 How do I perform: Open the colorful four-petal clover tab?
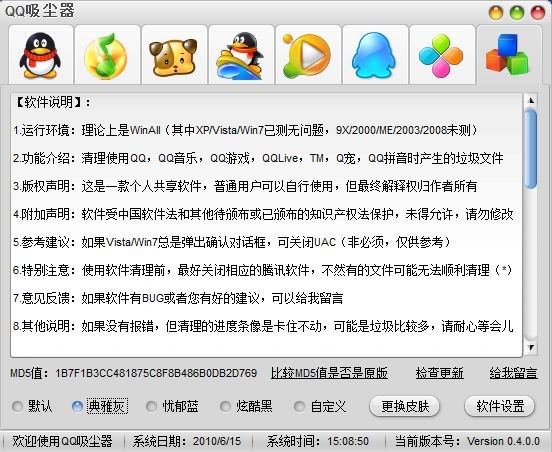441,55
